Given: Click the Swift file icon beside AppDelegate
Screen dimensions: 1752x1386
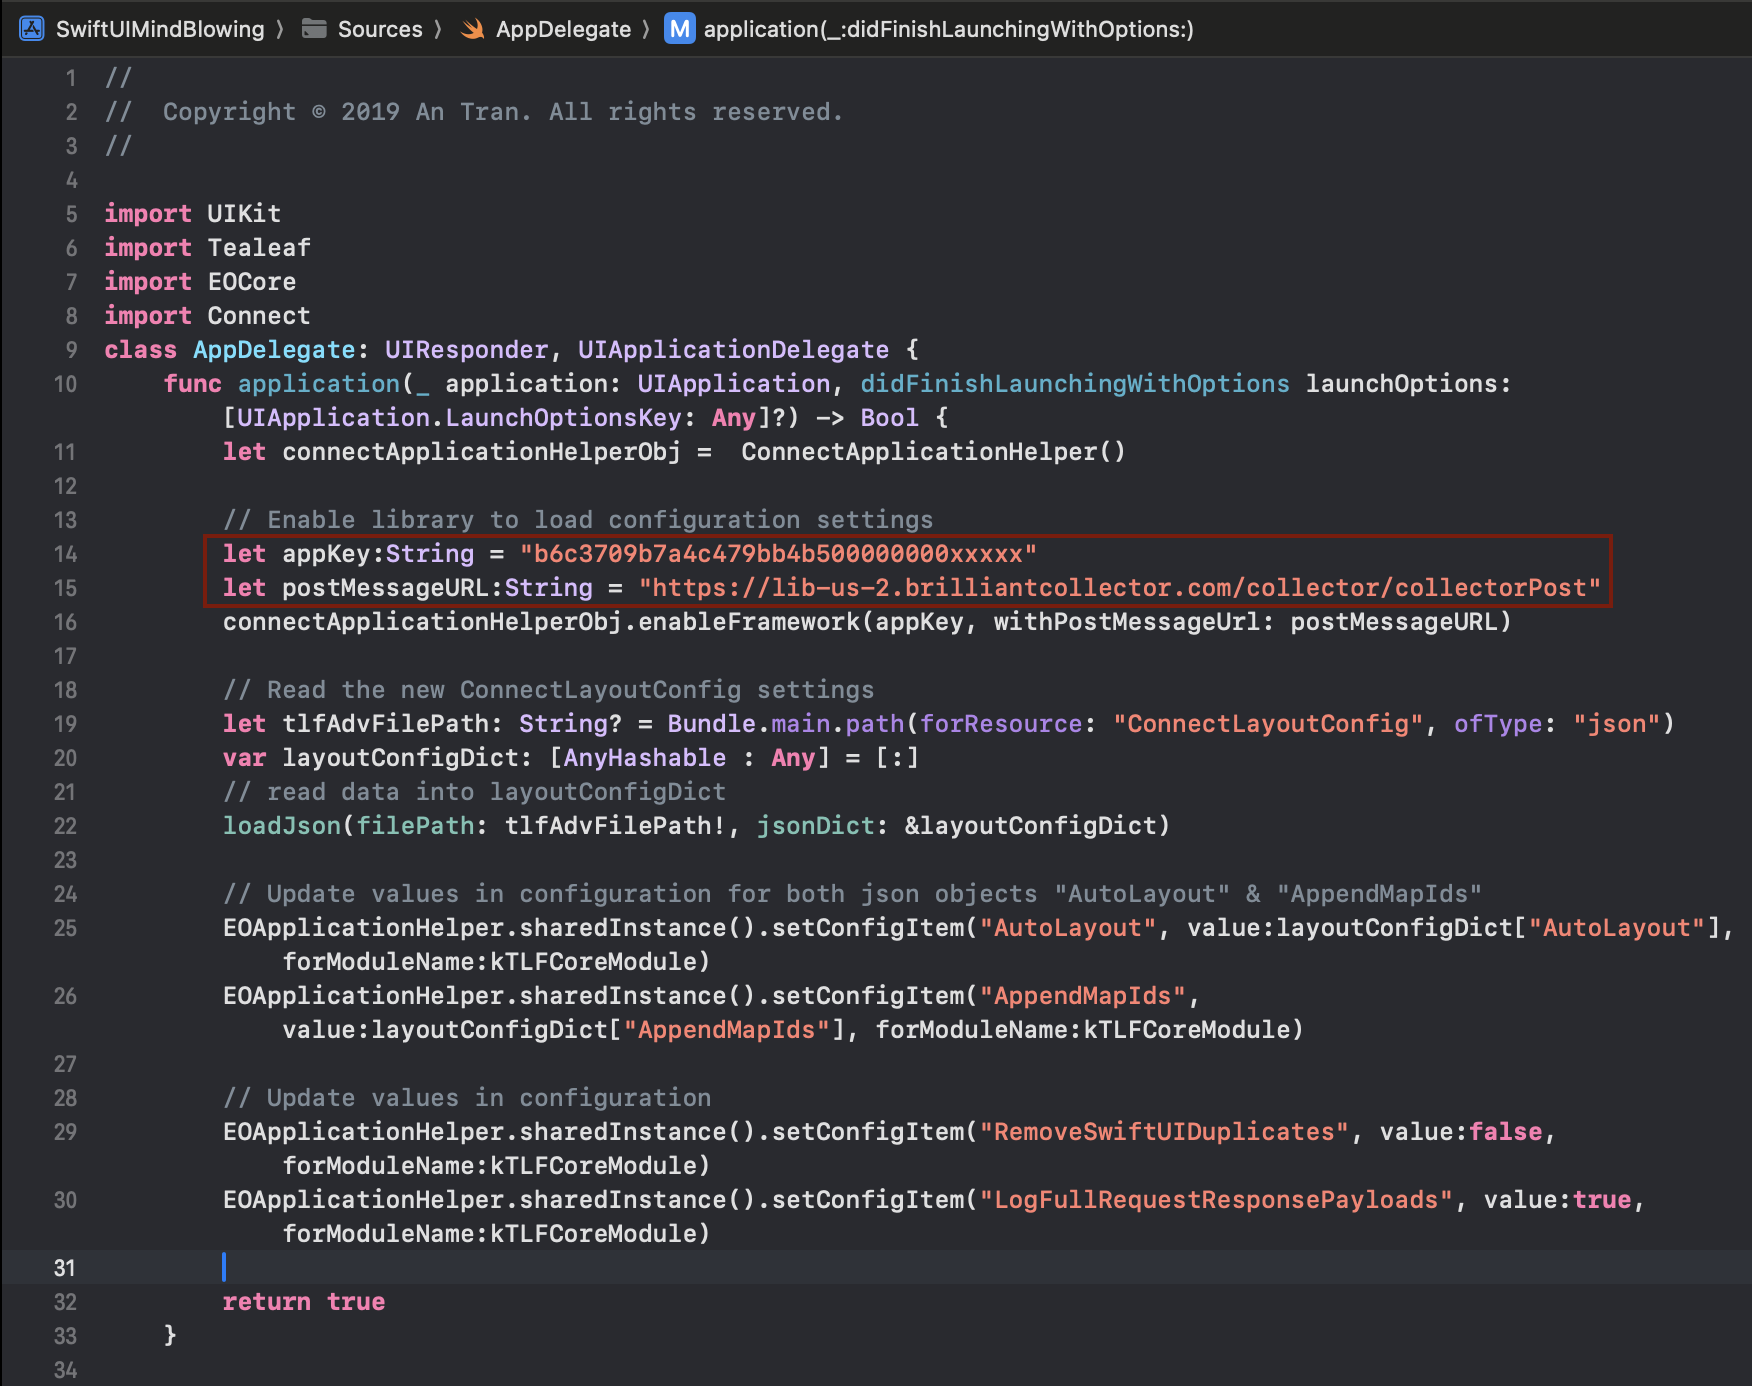Looking at the screenshot, I should click(473, 29).
